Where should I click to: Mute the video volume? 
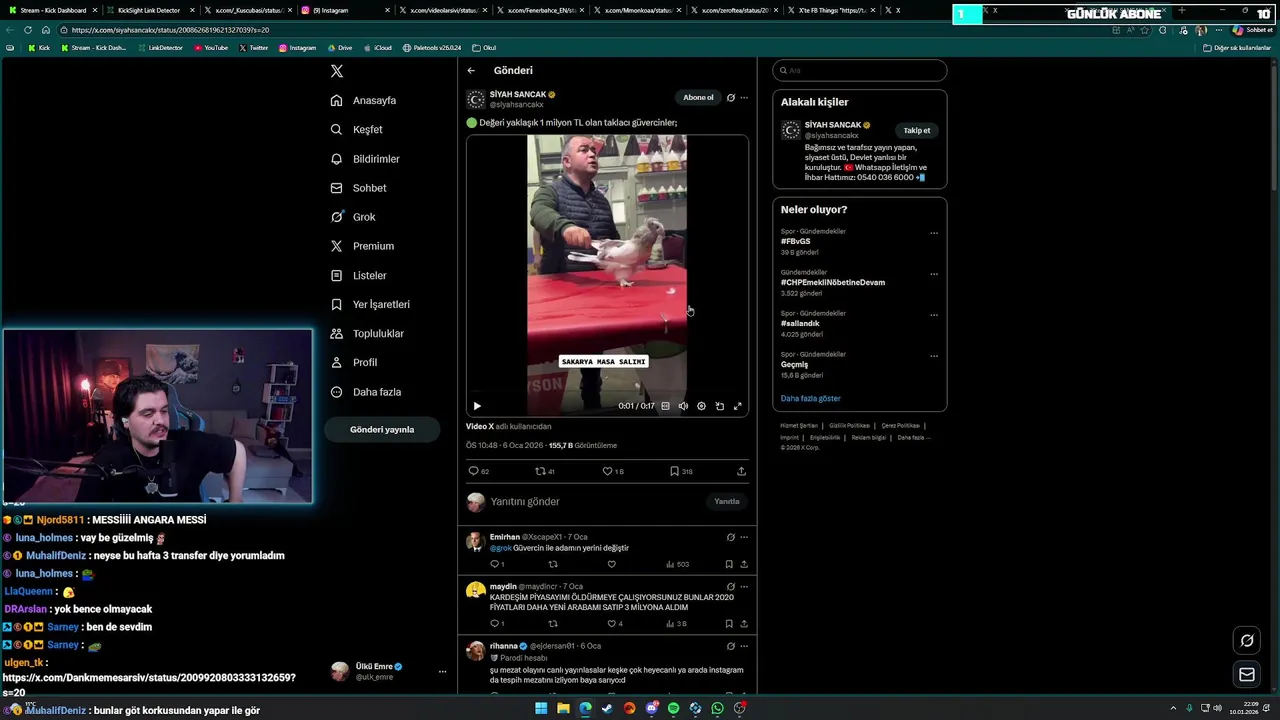pyautogui.click(x=683, y=406)
